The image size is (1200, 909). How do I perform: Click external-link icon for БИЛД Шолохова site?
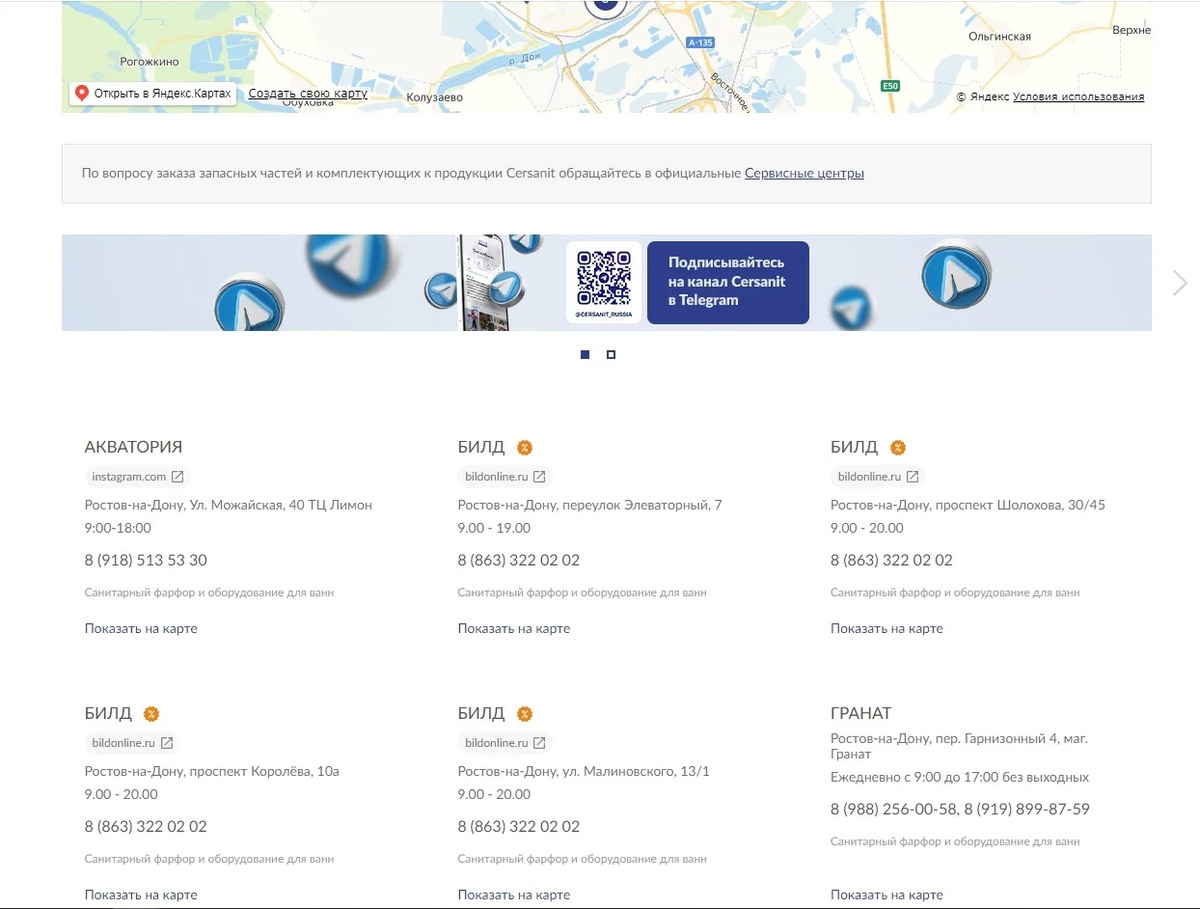pos(912,477)
